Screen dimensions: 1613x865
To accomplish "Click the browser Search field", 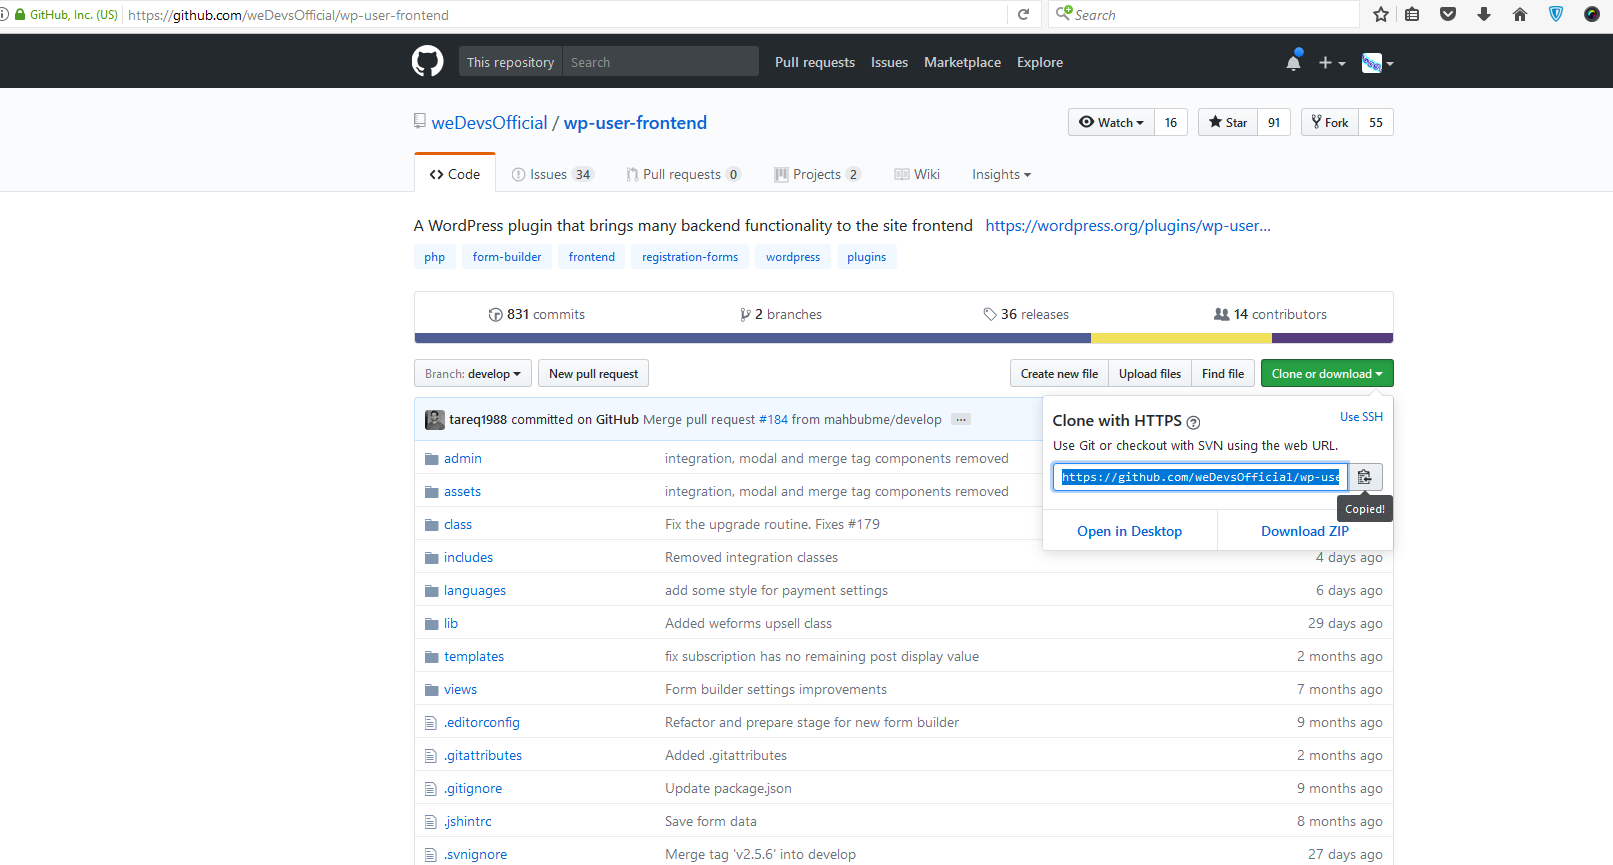I will tap(1205, 14).
